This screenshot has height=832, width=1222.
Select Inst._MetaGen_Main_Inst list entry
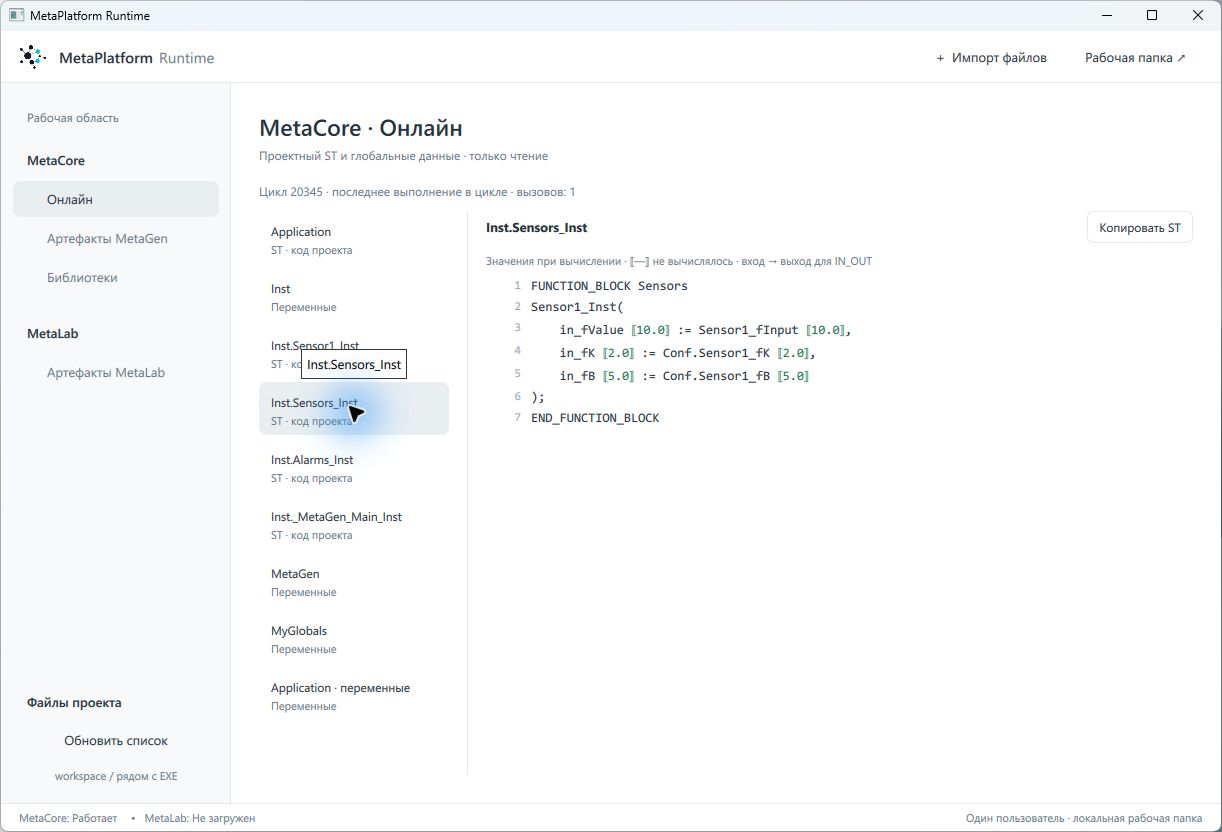pos(354,525)
